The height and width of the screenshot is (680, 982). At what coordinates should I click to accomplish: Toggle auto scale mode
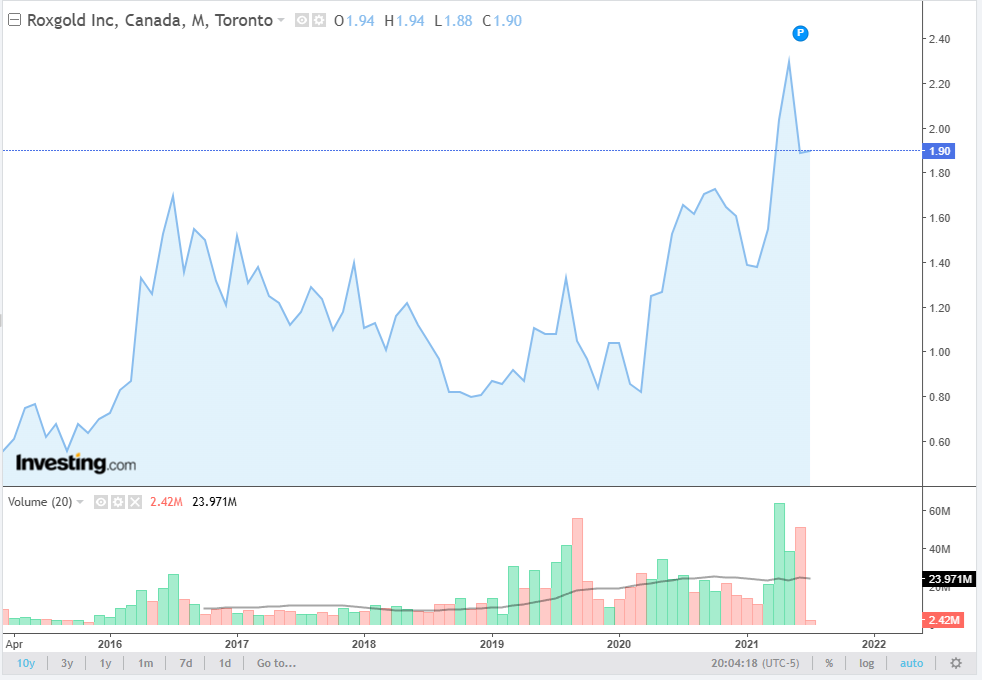click(911, 663)
